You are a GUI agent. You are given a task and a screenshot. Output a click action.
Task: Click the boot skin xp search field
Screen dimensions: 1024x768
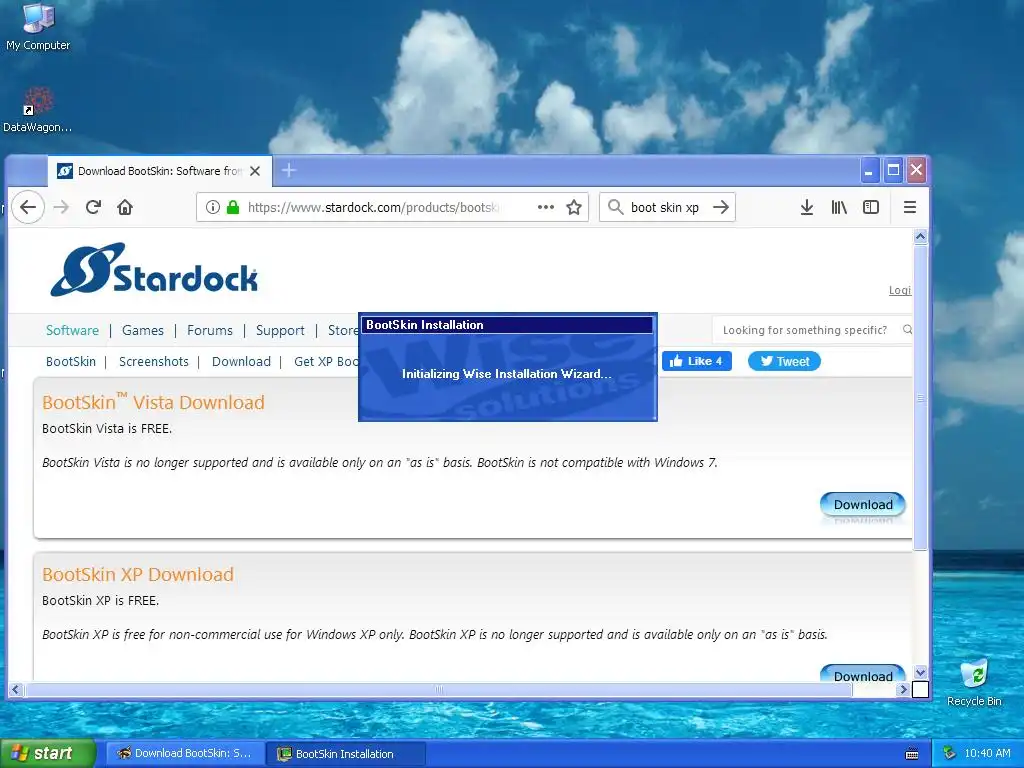tap(665, 207)
